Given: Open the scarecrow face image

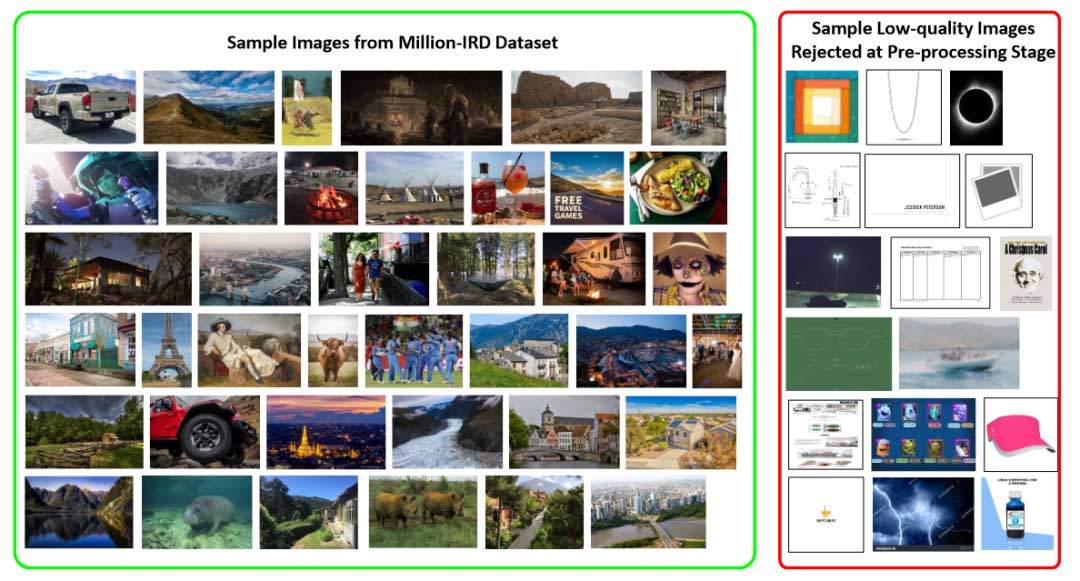Looking at the screenshot, I should click(x=689, y=268).
